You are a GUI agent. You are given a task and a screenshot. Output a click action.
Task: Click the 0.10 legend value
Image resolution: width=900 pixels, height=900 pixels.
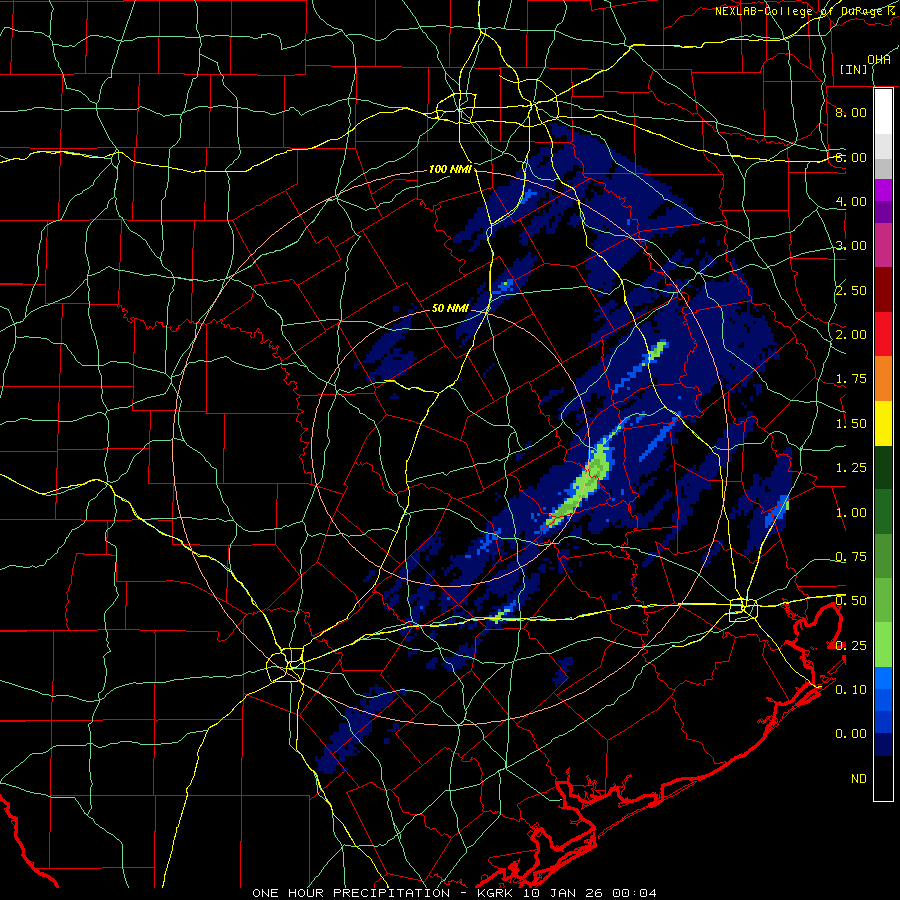[x=851, y=690]
